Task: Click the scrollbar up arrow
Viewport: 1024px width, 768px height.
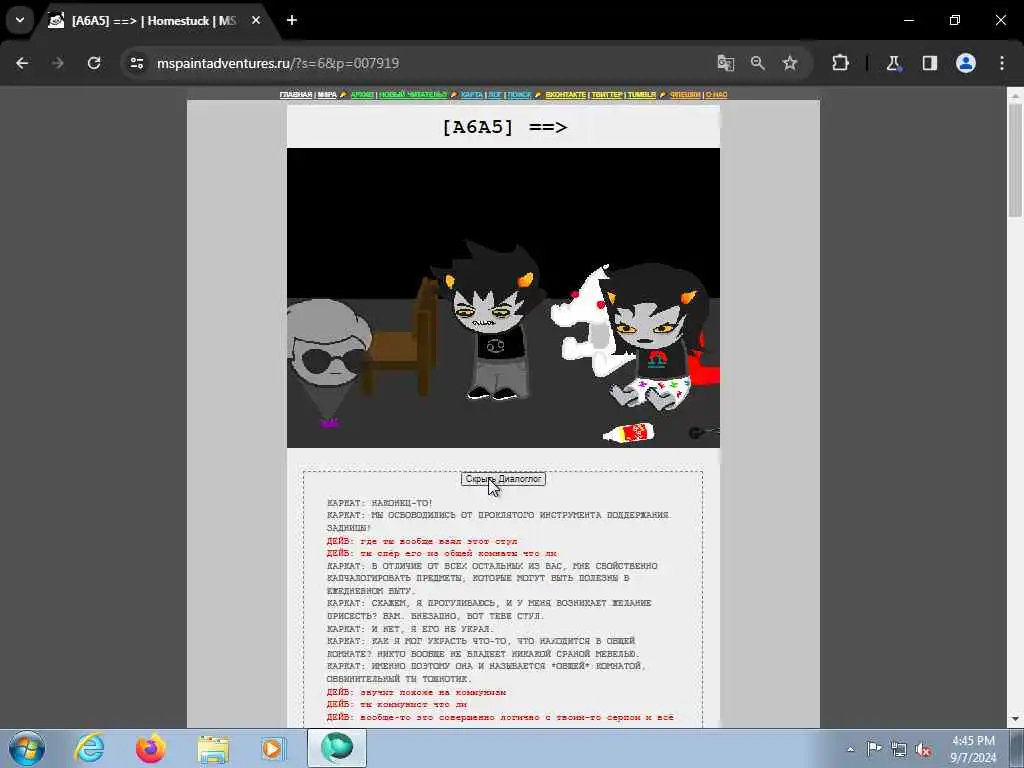Action: point(1015,95)
